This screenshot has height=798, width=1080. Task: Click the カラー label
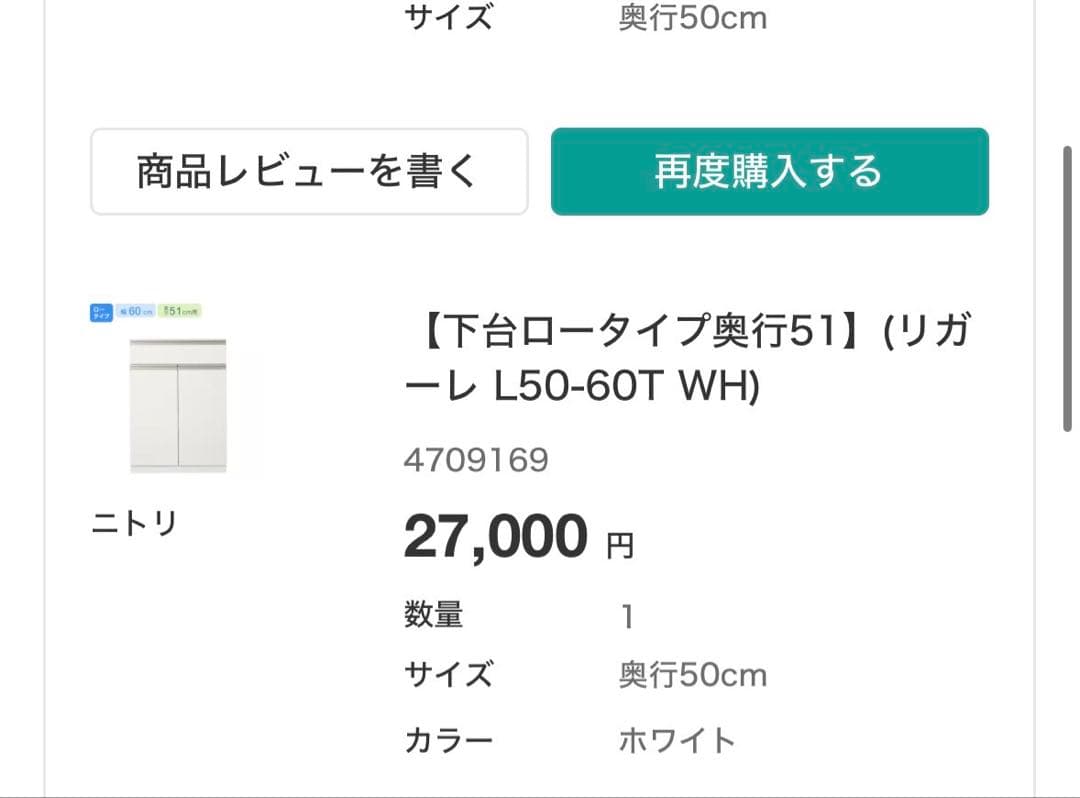pos(448,738)
